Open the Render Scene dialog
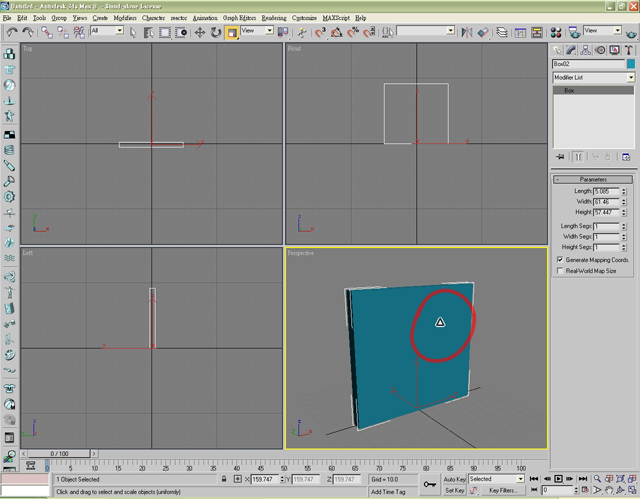This screenshot has height=499, width=640. 574,32
